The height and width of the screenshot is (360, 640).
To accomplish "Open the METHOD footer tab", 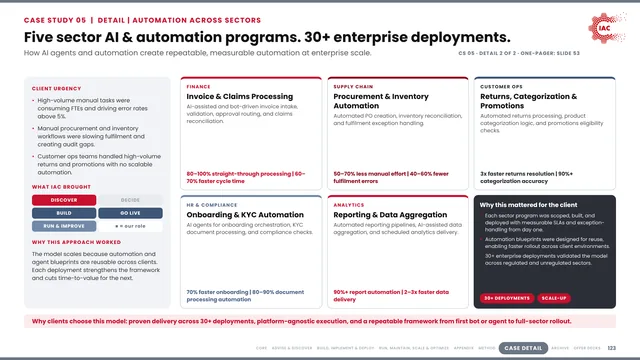I will pos(487,348).
